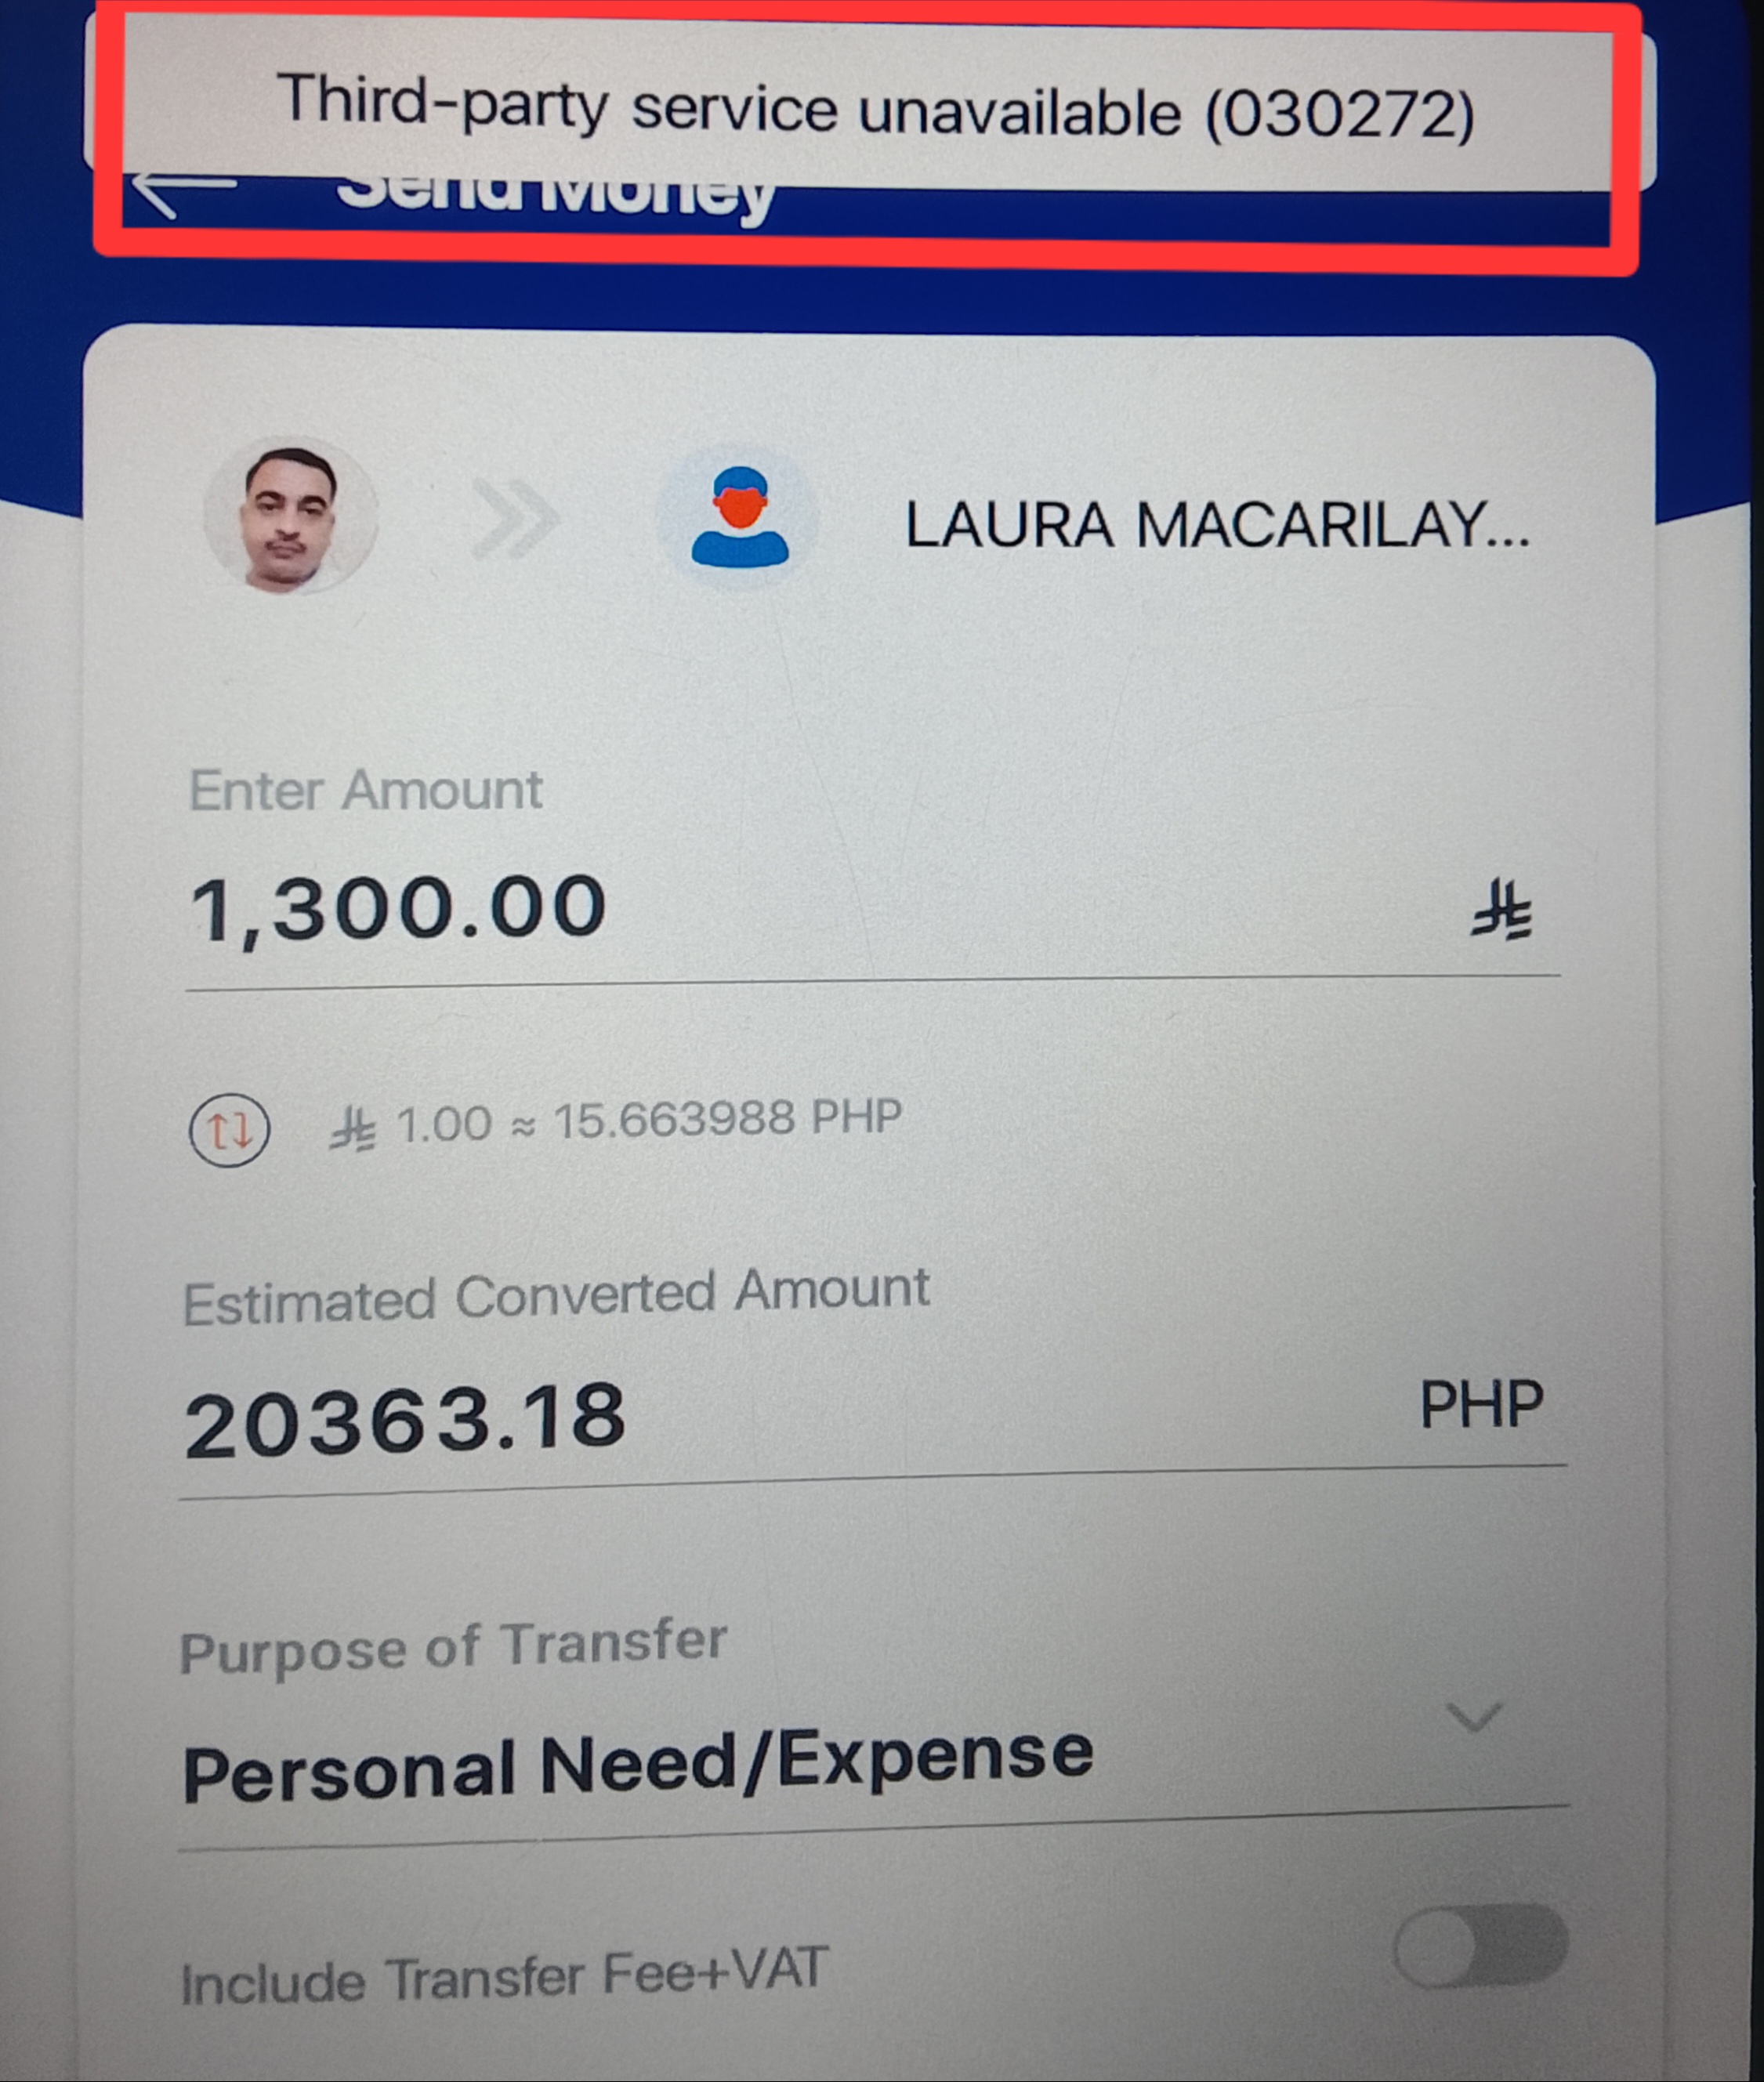Screen dimensions: 1764x2082
Task: Tap the riyal symbol in the exchange rate line
Action: (x=352, y=1130)
